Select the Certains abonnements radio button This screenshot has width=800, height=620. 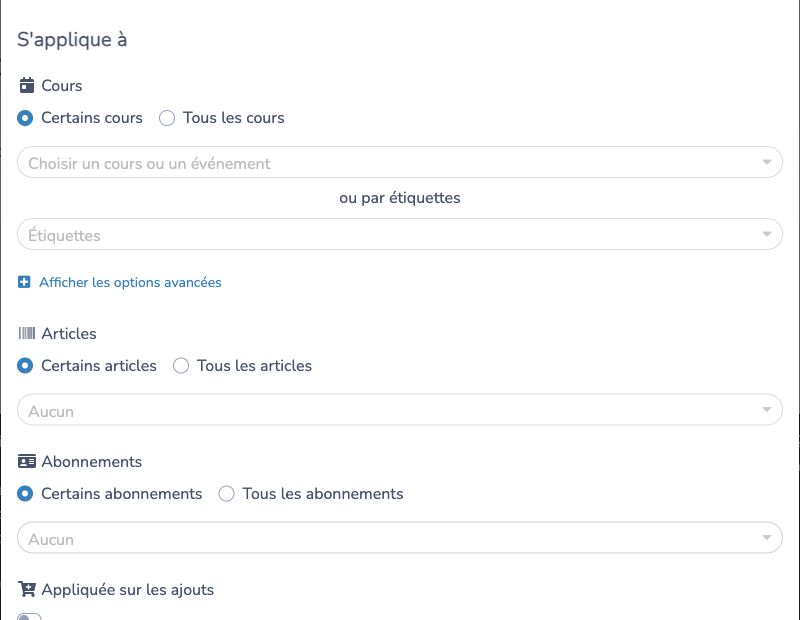click(x=25, y=494)
